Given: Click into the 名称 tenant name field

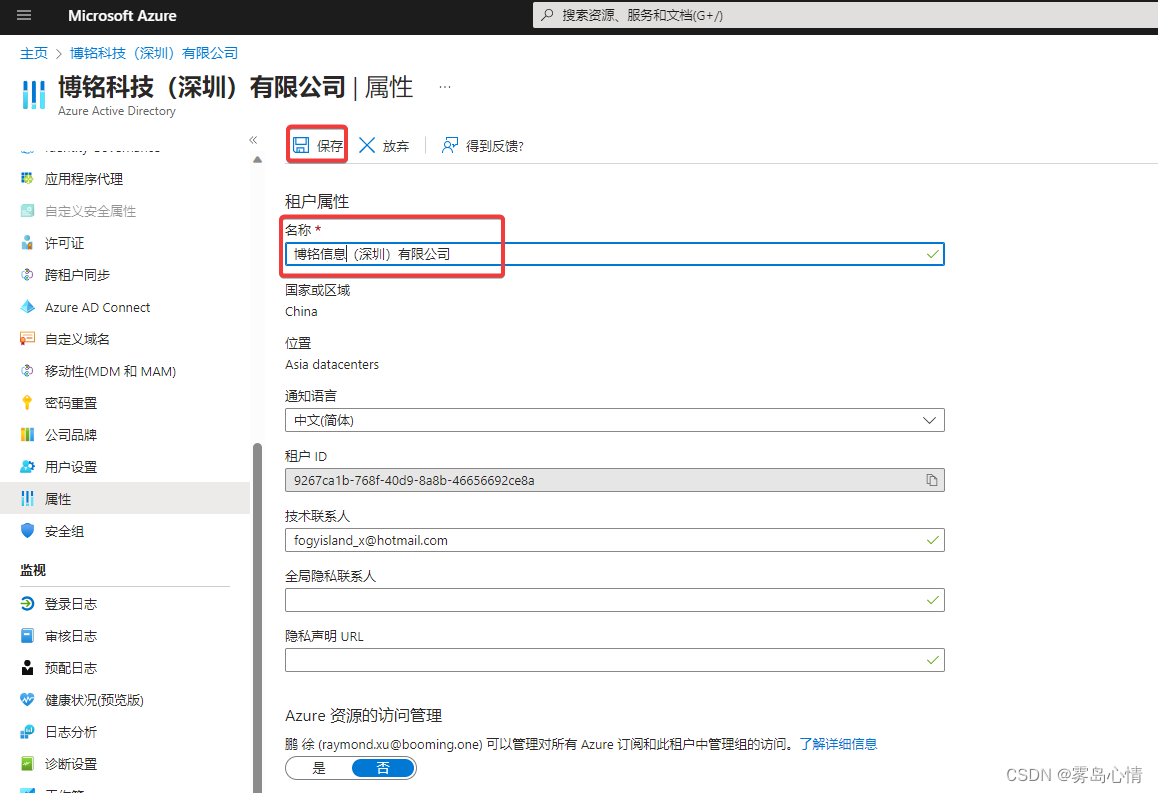Looking at the screenshot, I should (614, 254).
